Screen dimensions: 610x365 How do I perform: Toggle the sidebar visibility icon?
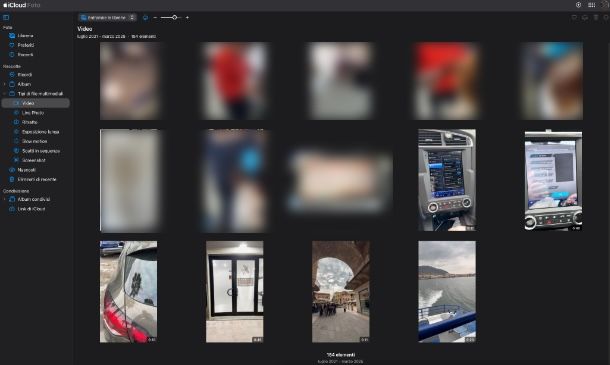click(x=6, y=18)
